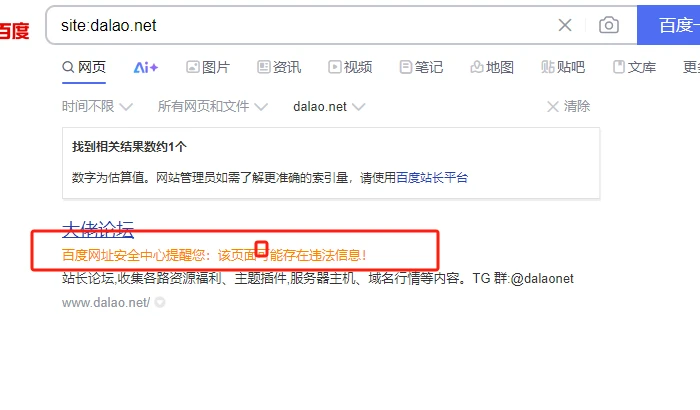
Task: Switch to the 资讯 news tab
Action: (279, 67)
